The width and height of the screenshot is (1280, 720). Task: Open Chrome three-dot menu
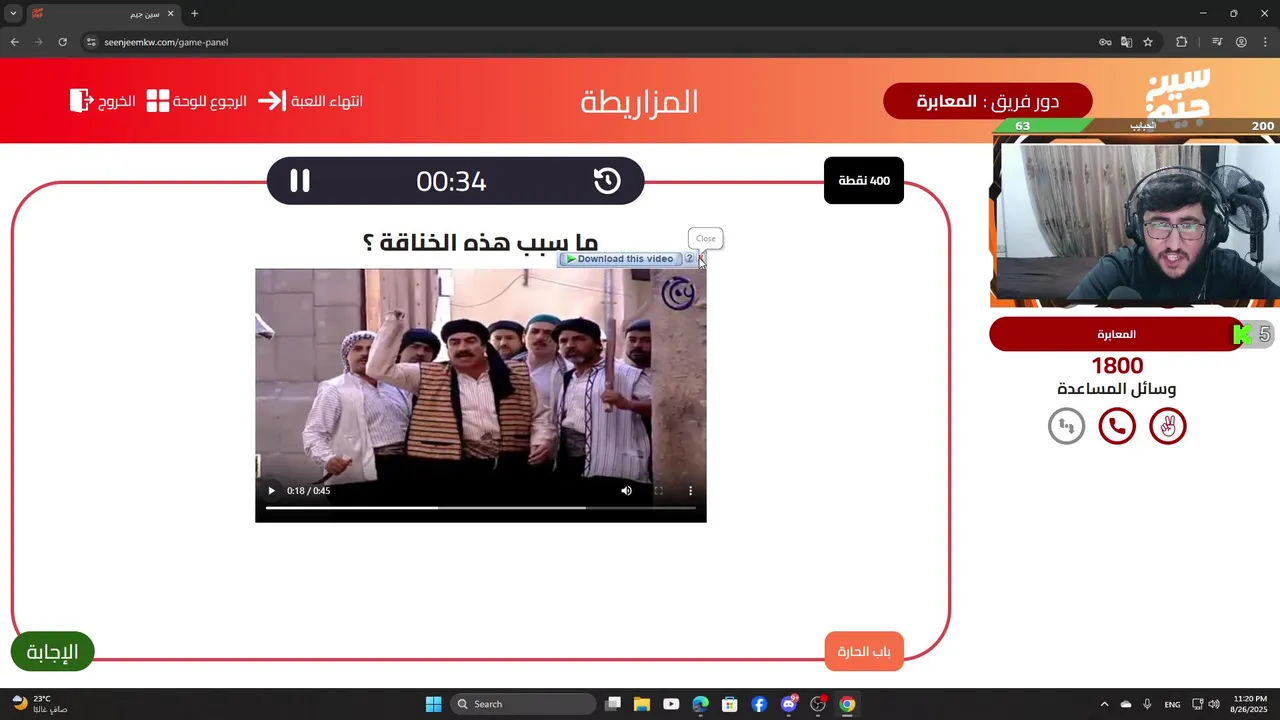tap(1264, 42)
